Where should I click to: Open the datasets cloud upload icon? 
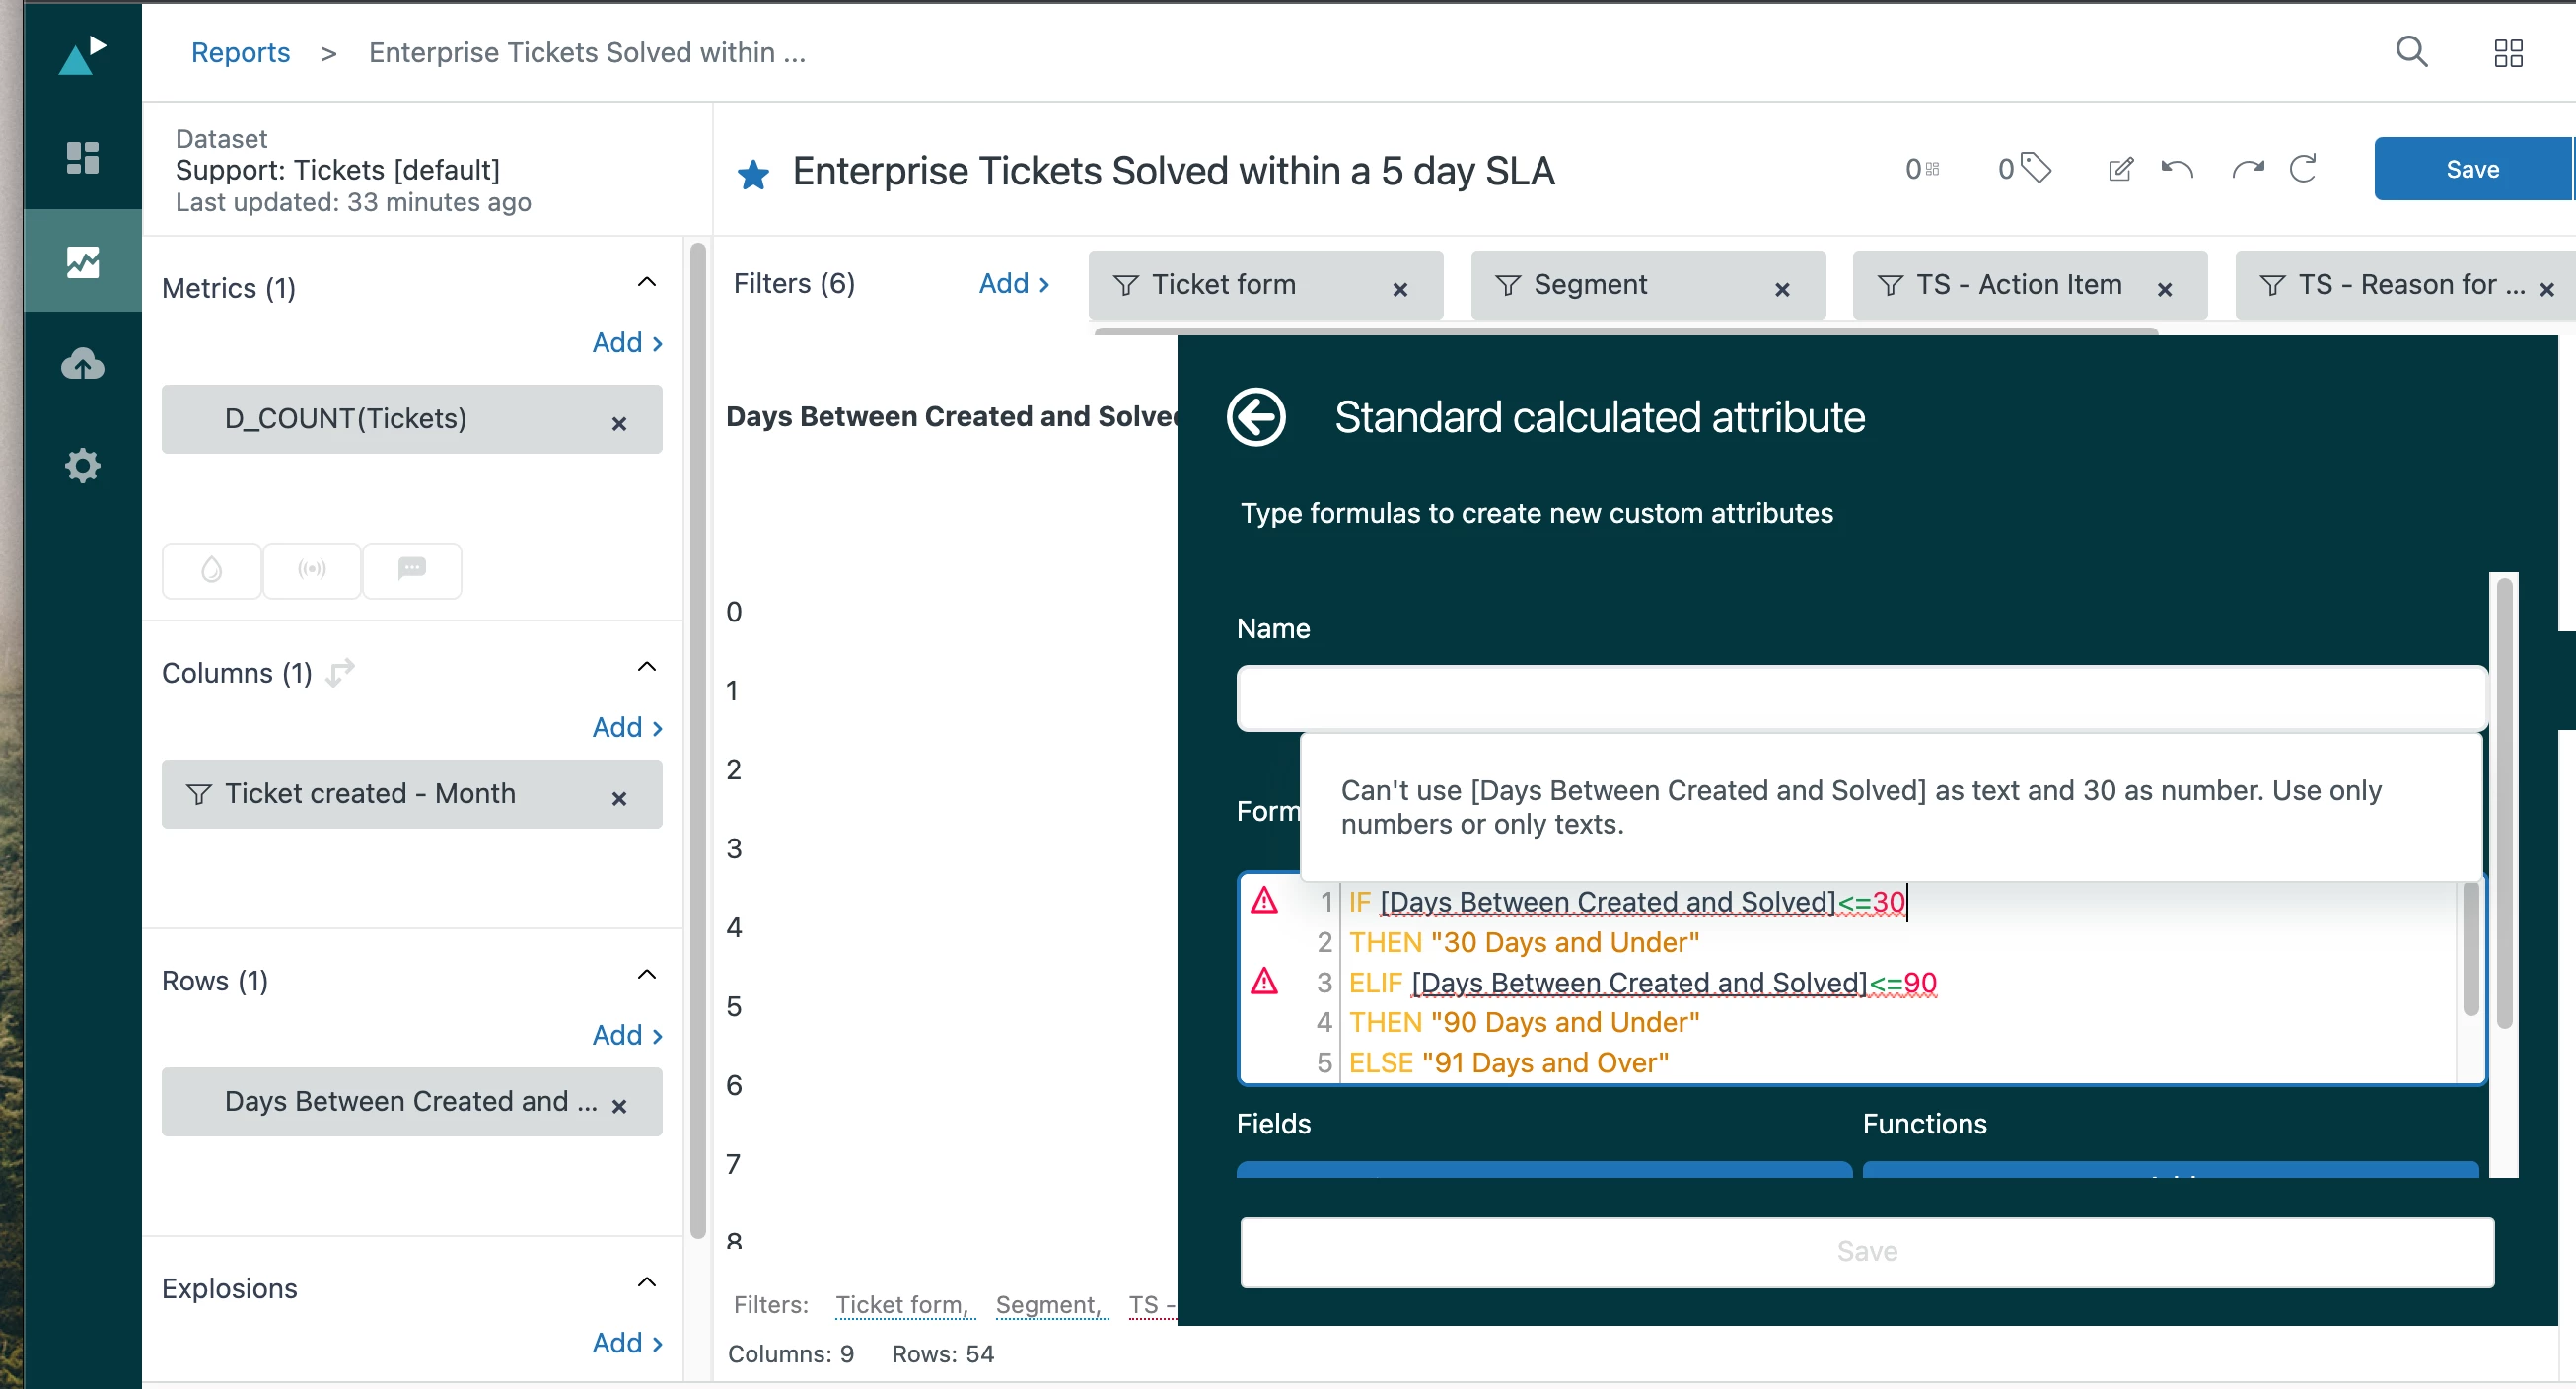pos(82,364)
